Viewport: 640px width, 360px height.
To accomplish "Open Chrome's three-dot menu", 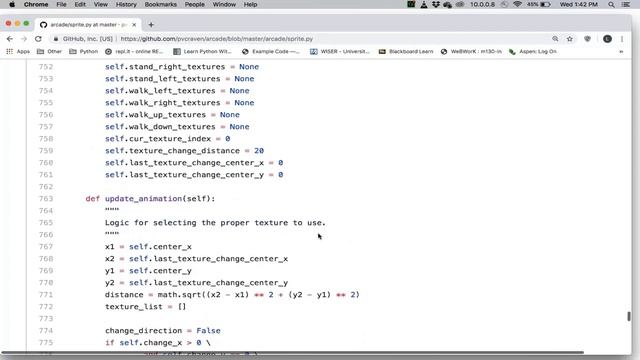I will pyautogui.click(x=622, y=39).
